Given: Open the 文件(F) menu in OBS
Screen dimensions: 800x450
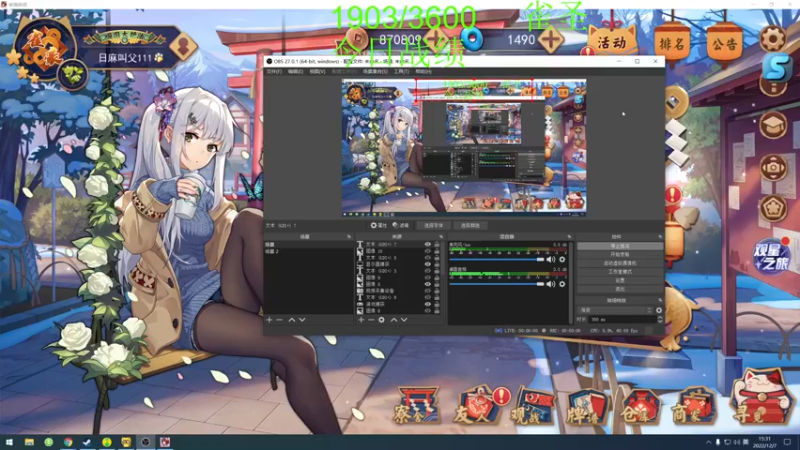Looking at the screenshot, I should pyautogui.click(x=274, y=71).
